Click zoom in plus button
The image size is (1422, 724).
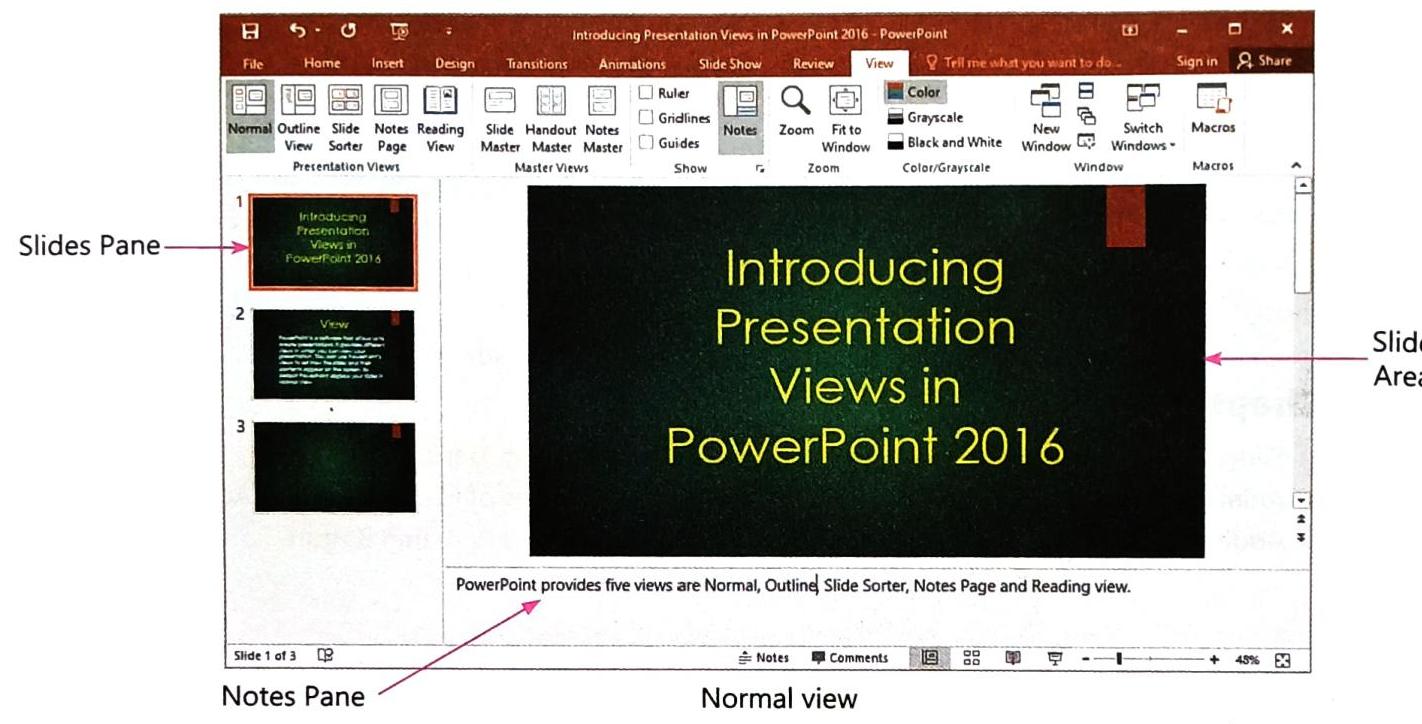(x=1214, y=659)
